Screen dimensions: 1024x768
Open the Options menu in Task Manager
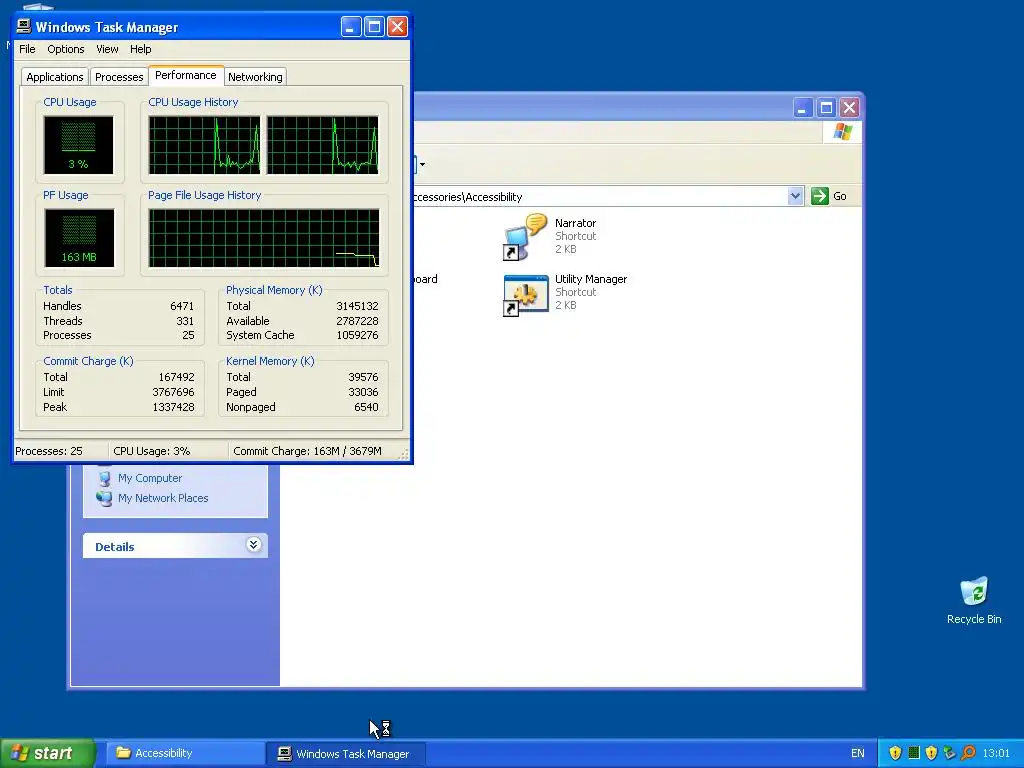[x=65, y=49]
